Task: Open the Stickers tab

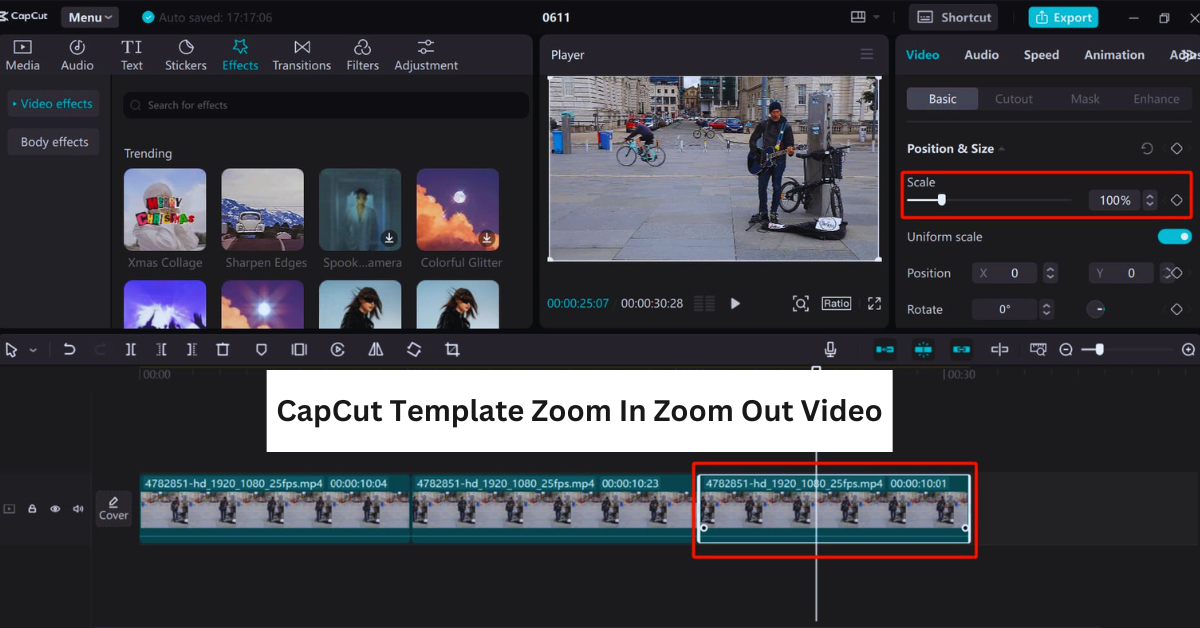Action: 186,55
